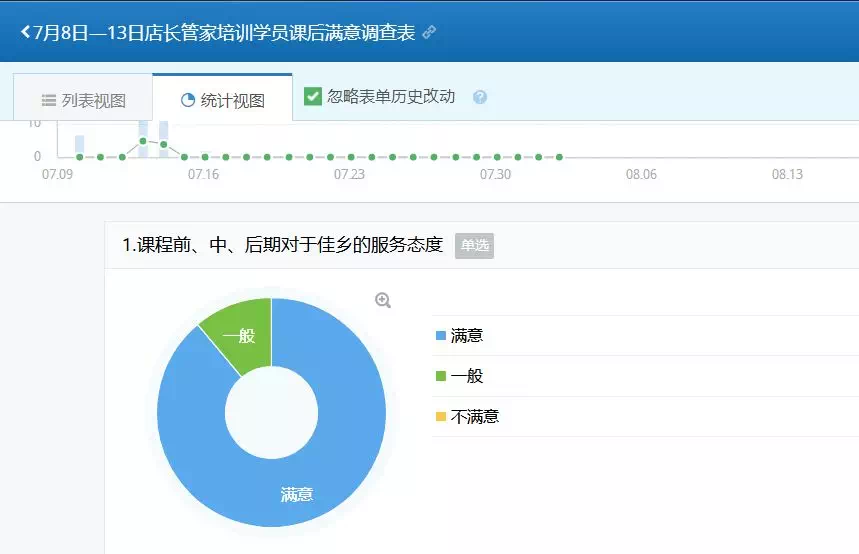
Task: Click the yellow 不满意 legend swatch
Action: click(441, 417)
